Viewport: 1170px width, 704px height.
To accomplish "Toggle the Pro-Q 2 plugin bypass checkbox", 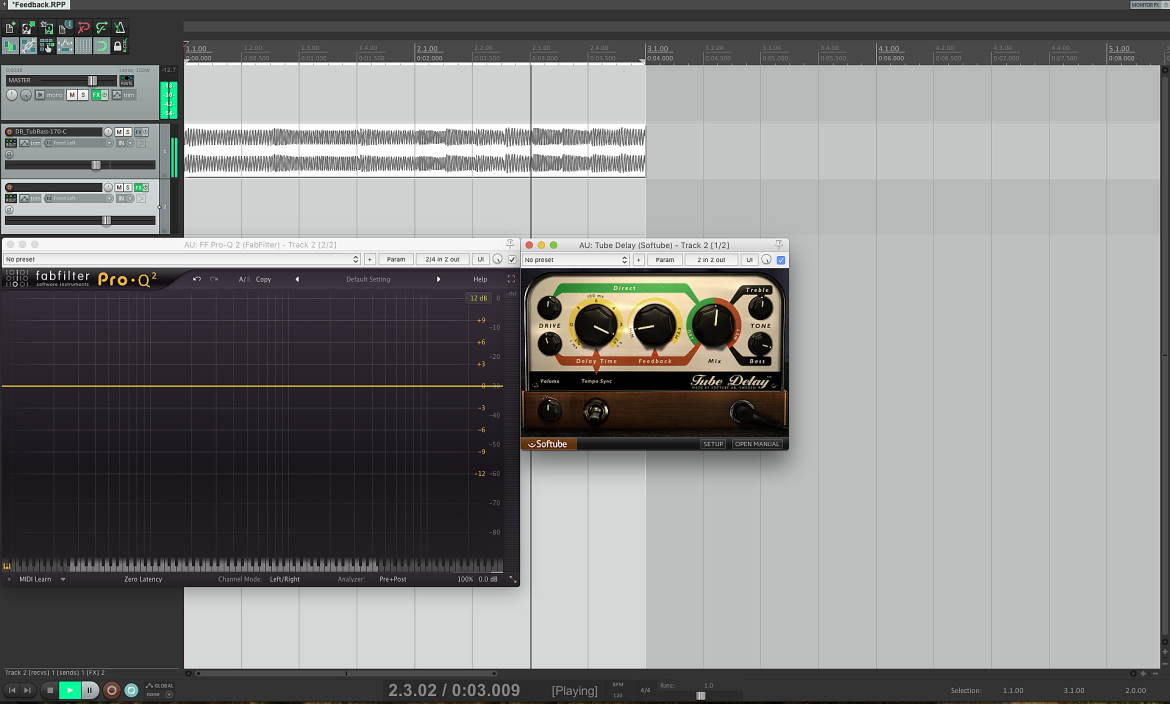I will pyautogui.click(x=512, y=260).
